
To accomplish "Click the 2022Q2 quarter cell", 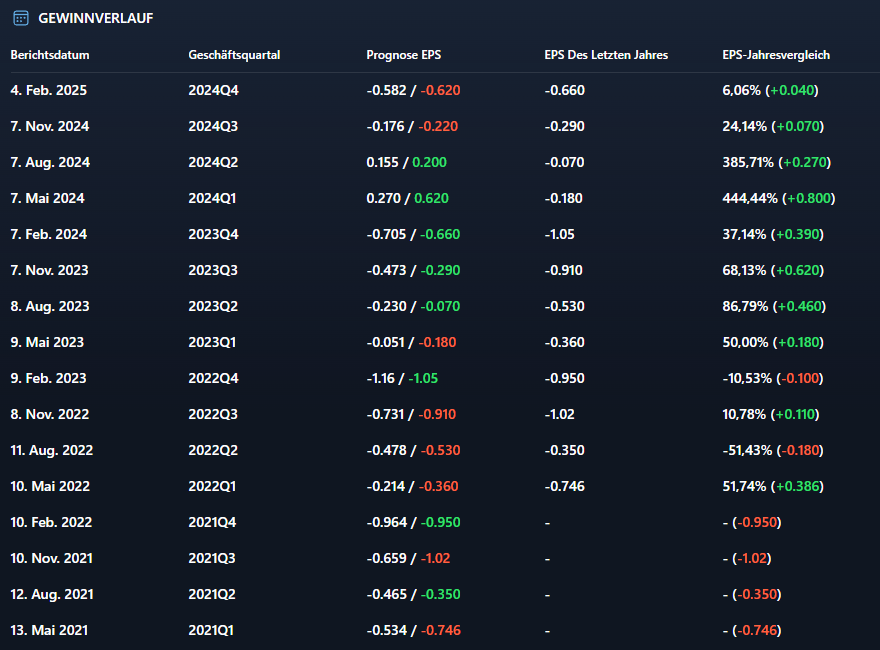I will [214, 450].
